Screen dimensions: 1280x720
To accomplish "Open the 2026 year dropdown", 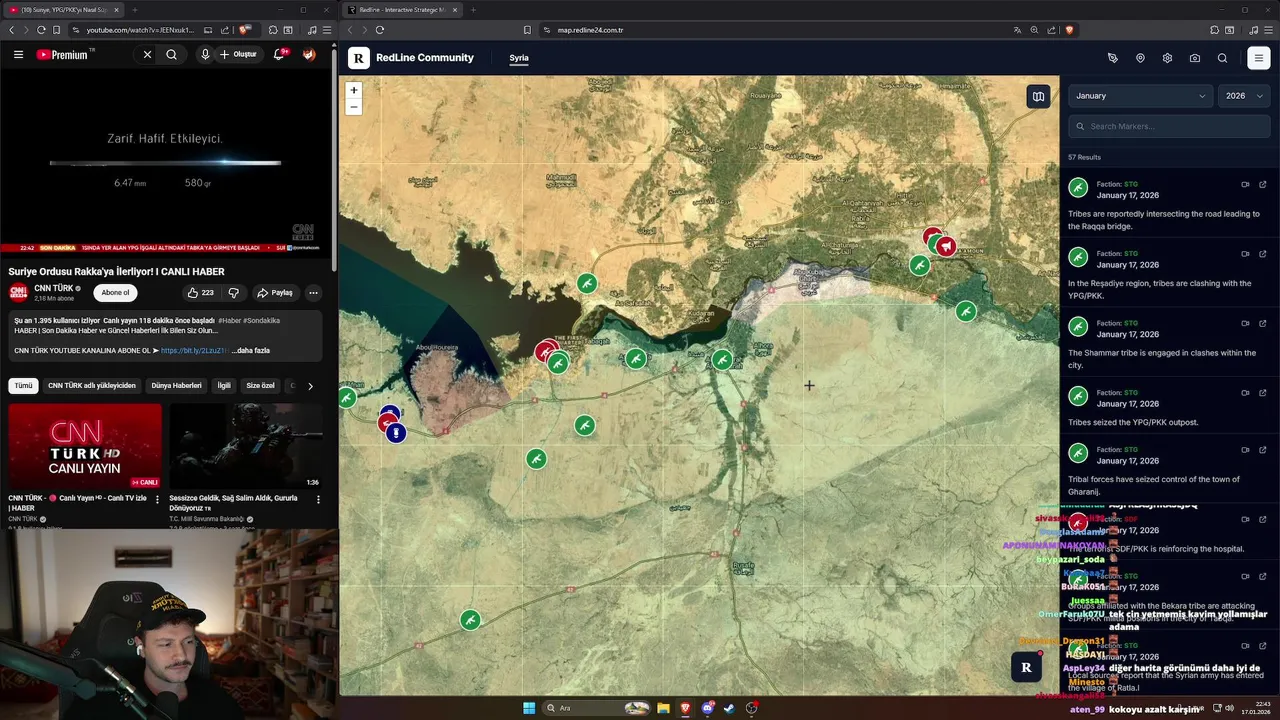I will pyautogui.click(x=1244, y=96).
